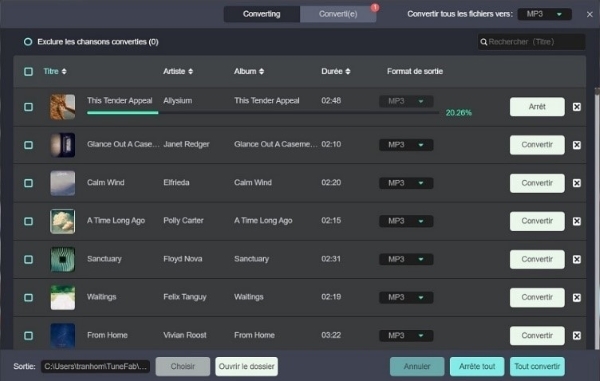Open Convertir tous les fichiers vers dropdown
Screen dimensions: 600x381
(x=545, y=14)
